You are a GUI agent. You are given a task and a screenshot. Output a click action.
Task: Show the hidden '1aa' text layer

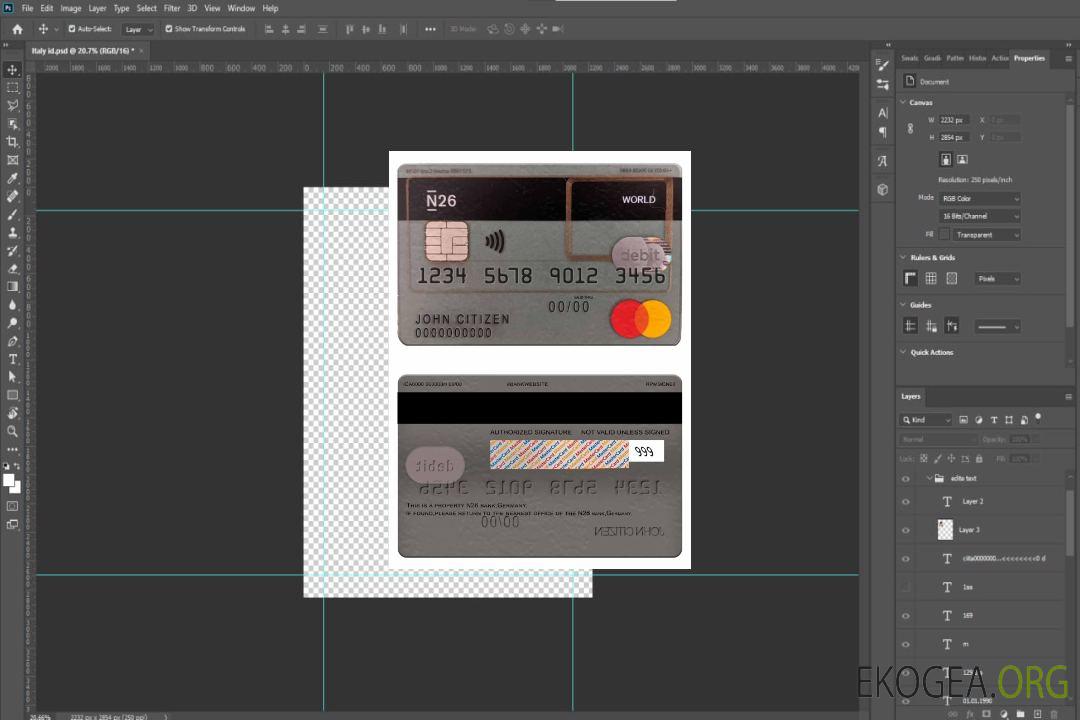[x=906, y=588]
